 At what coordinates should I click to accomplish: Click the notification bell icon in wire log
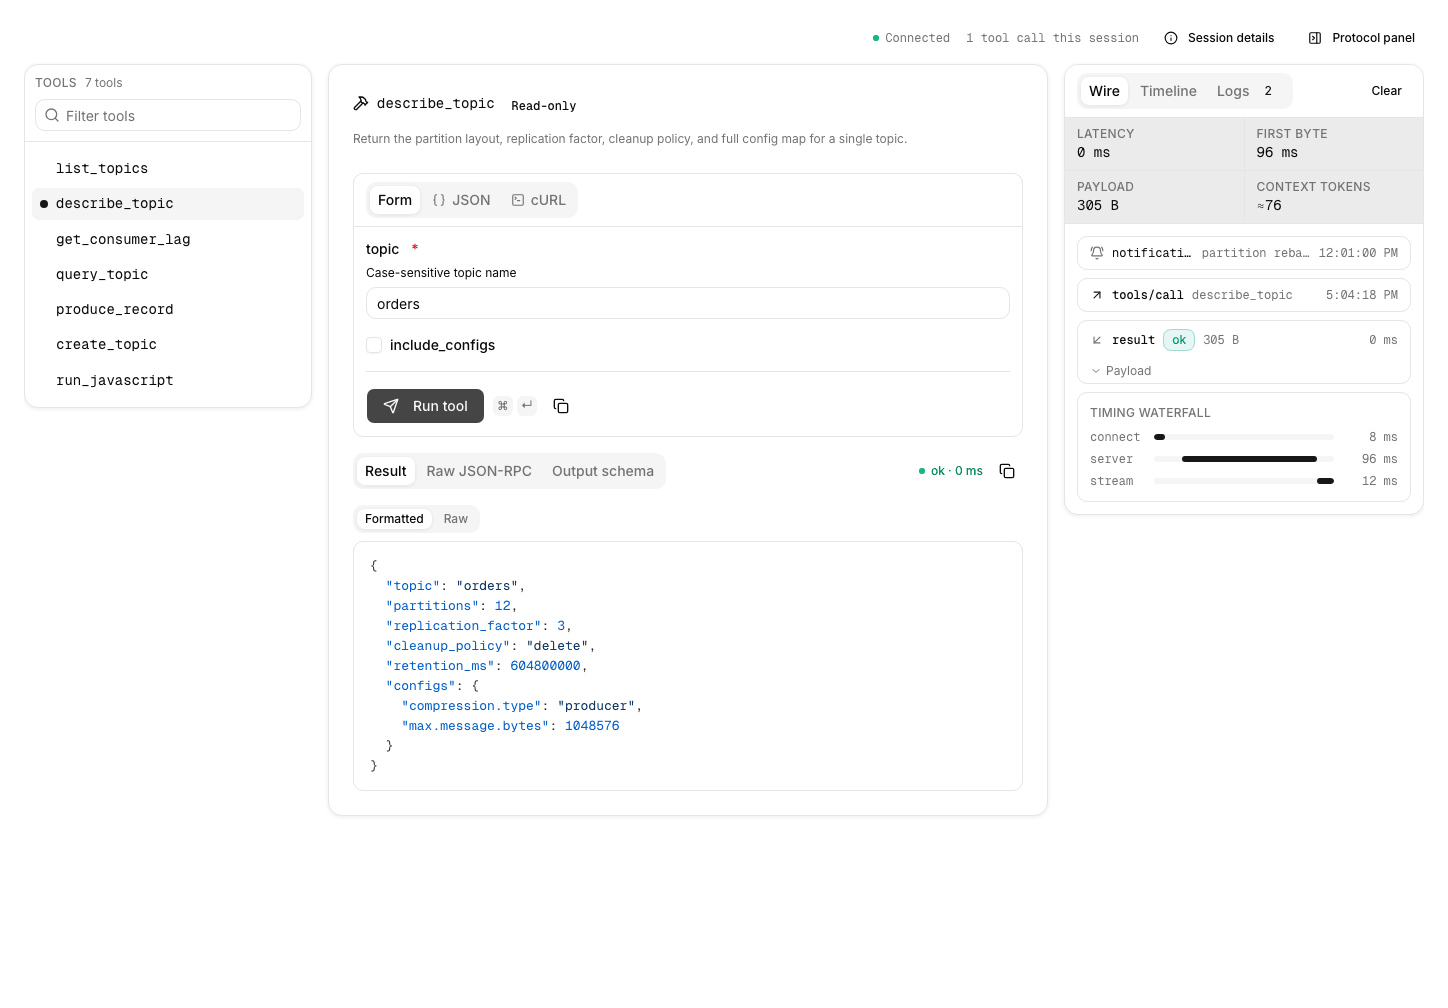[1097, 253]
